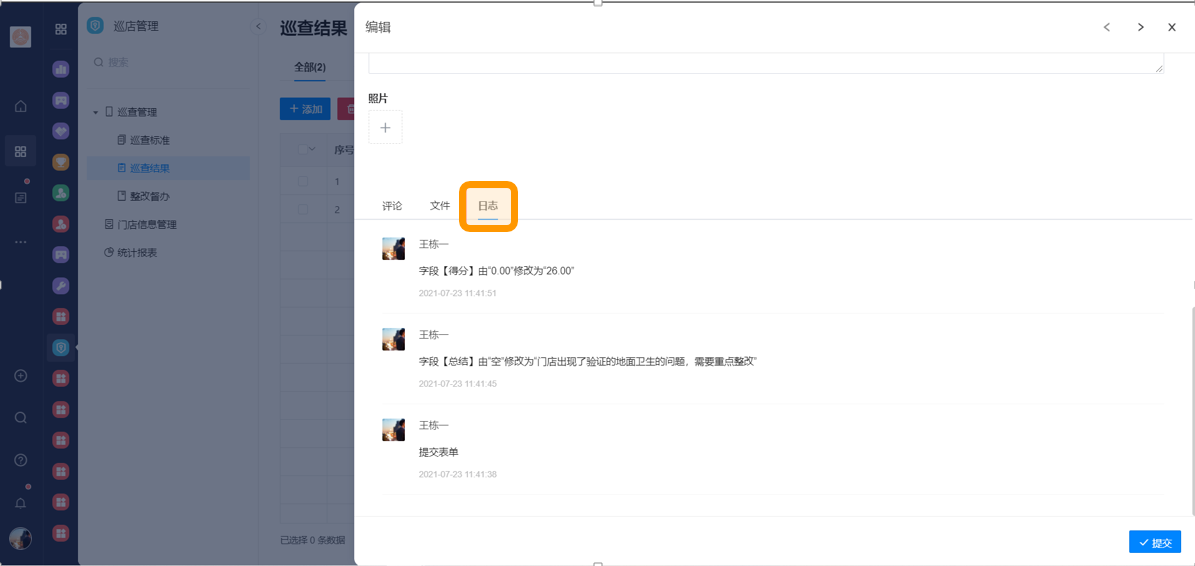
Task: Toggle the select-all checkbox in table header
Action: point(303,150)
